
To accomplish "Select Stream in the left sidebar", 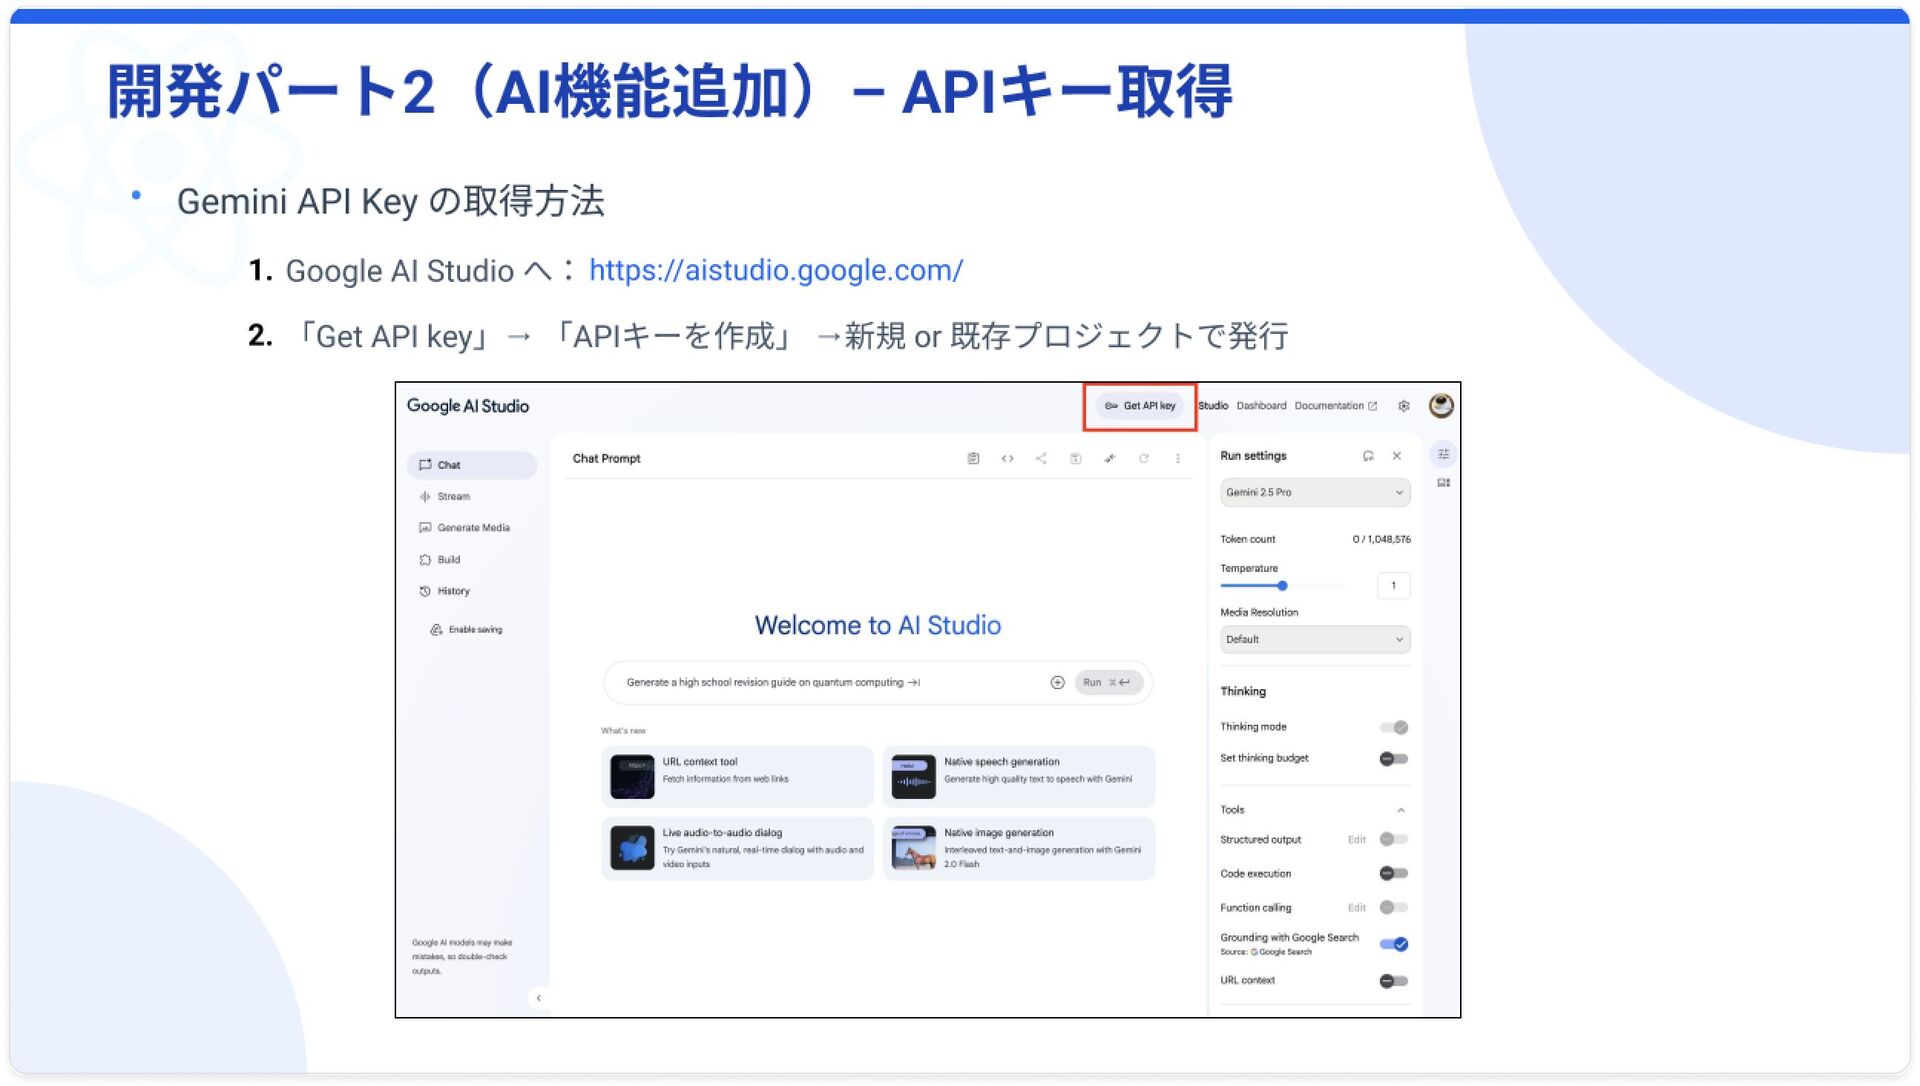I will (x=472, y=497).
